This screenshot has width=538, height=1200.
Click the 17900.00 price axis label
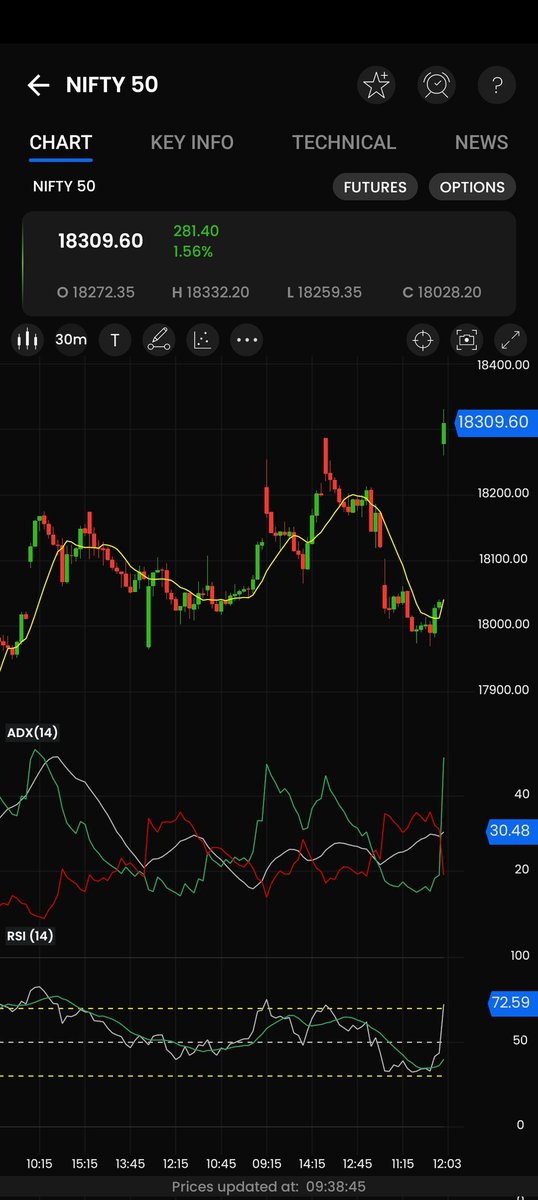coord(503,690)
